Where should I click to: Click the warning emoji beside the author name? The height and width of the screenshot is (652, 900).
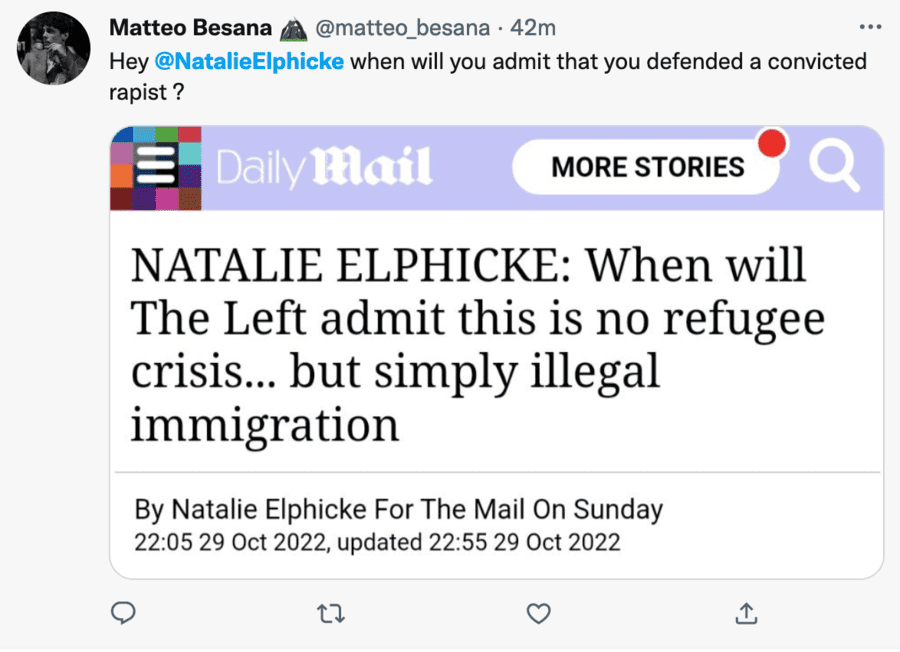(294, 27)
